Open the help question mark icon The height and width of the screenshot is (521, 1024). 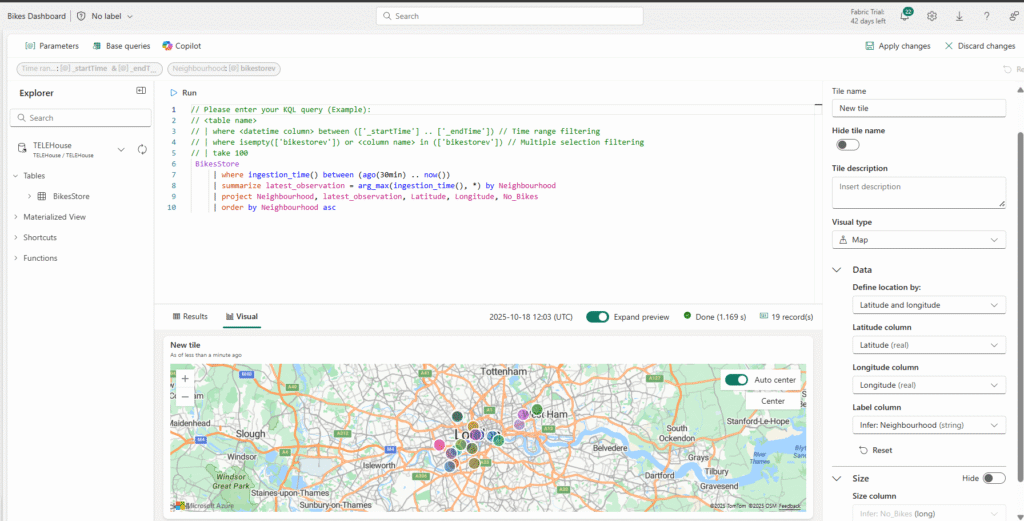click(987, 16)
